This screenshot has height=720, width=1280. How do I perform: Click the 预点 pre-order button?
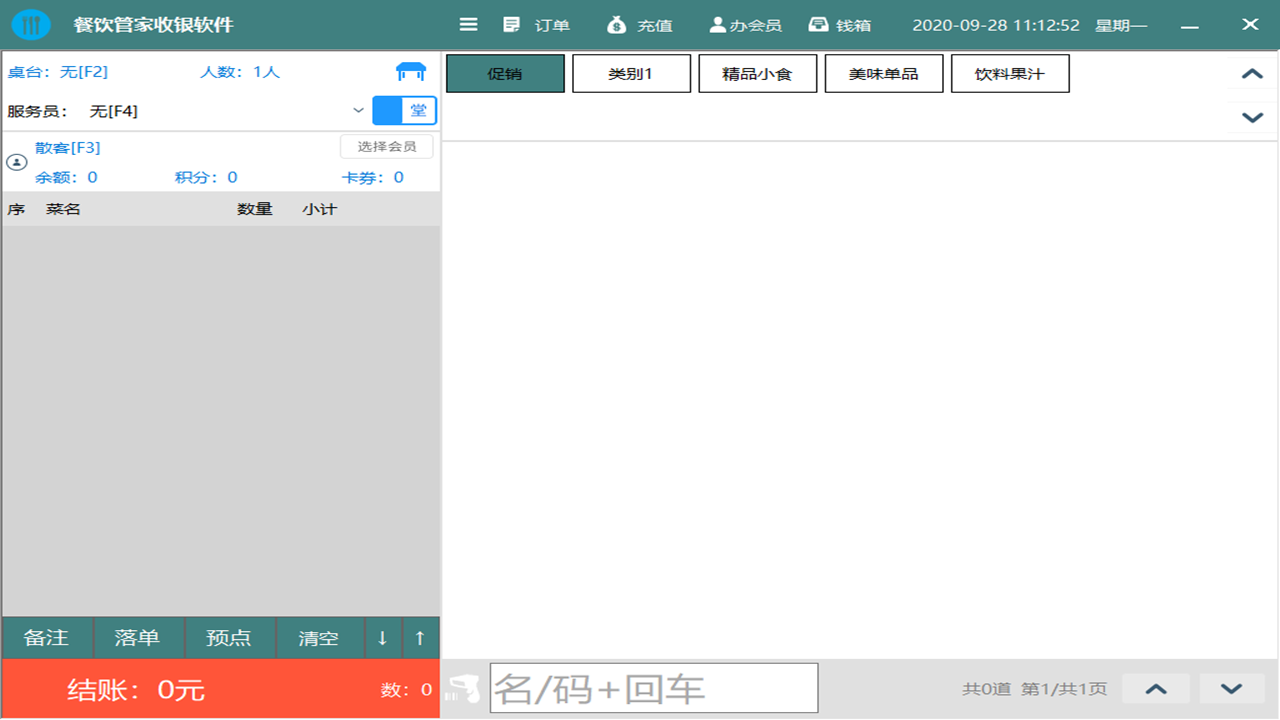click(x=229, y=638)
